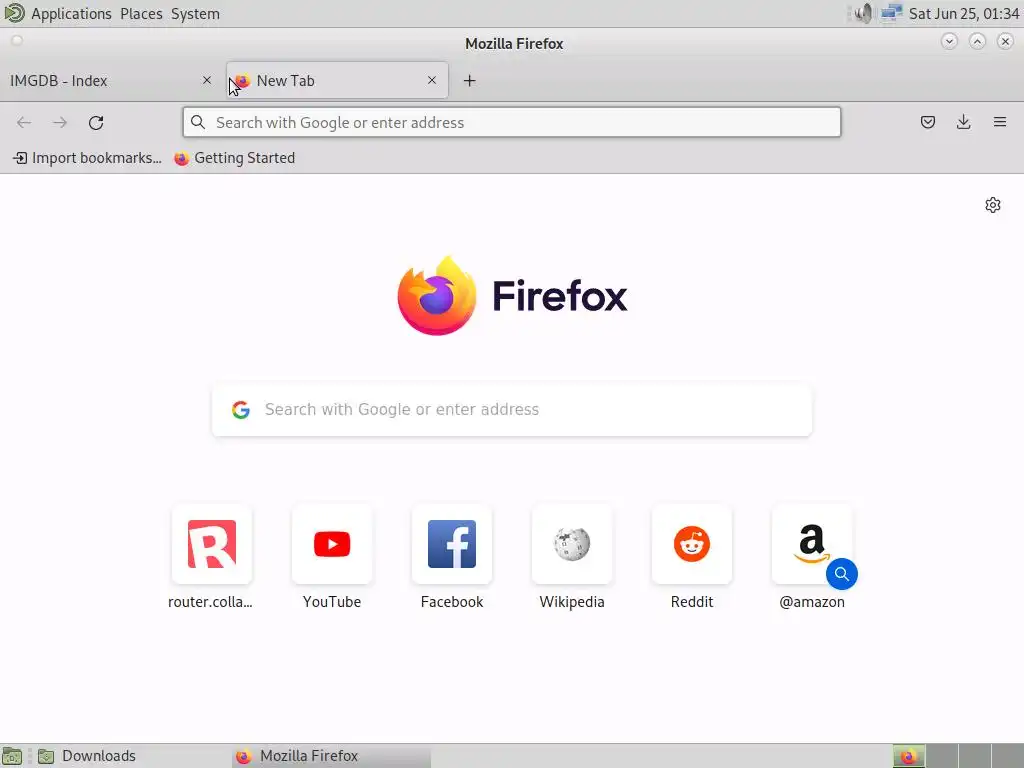Reload the current page

[96, 122]
